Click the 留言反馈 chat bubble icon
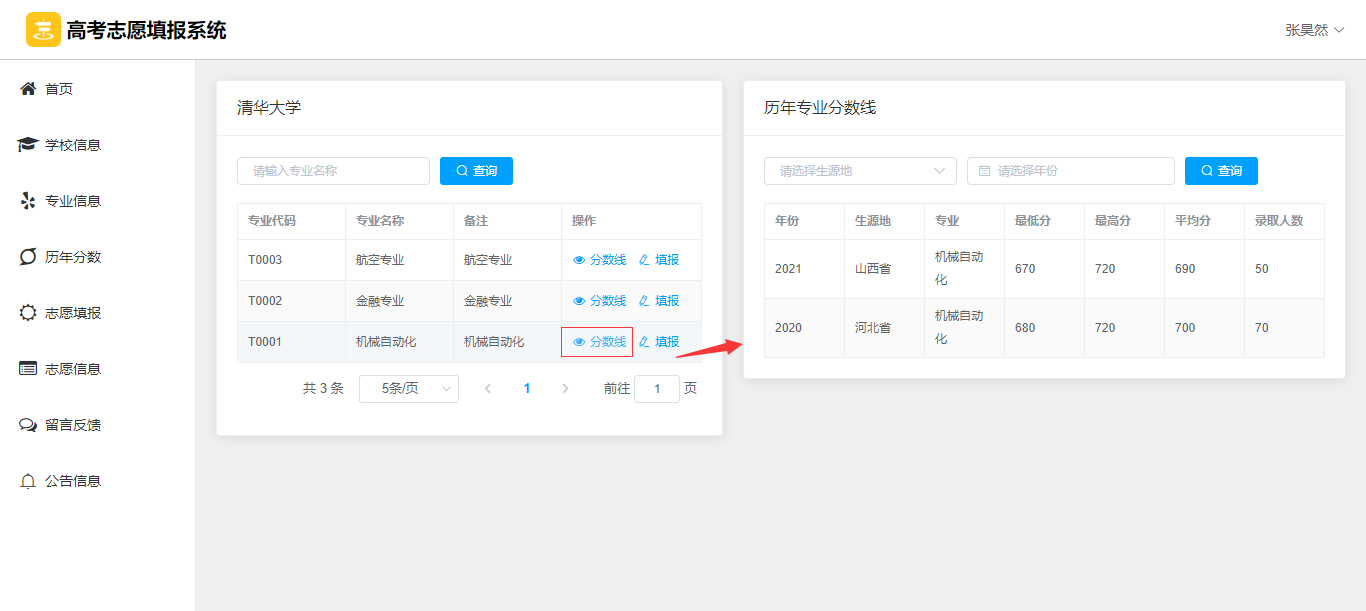The height and width of the screenshot is (611, 1366). coord(28,425)
